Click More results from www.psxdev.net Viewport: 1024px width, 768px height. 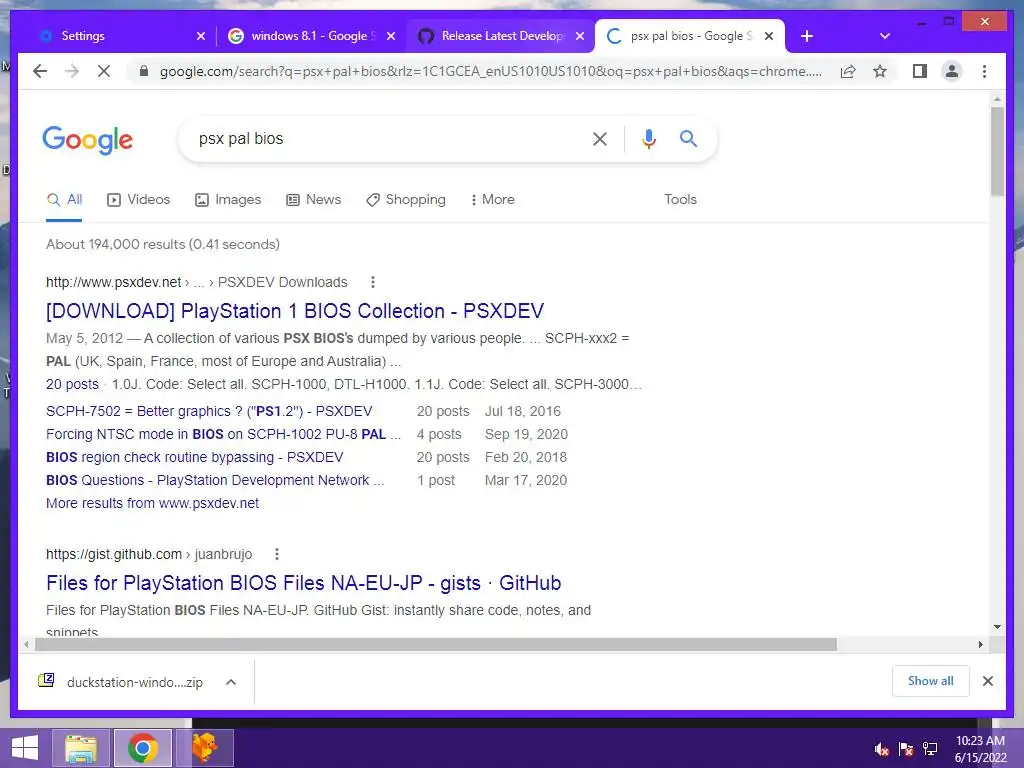tap(152, 503)
